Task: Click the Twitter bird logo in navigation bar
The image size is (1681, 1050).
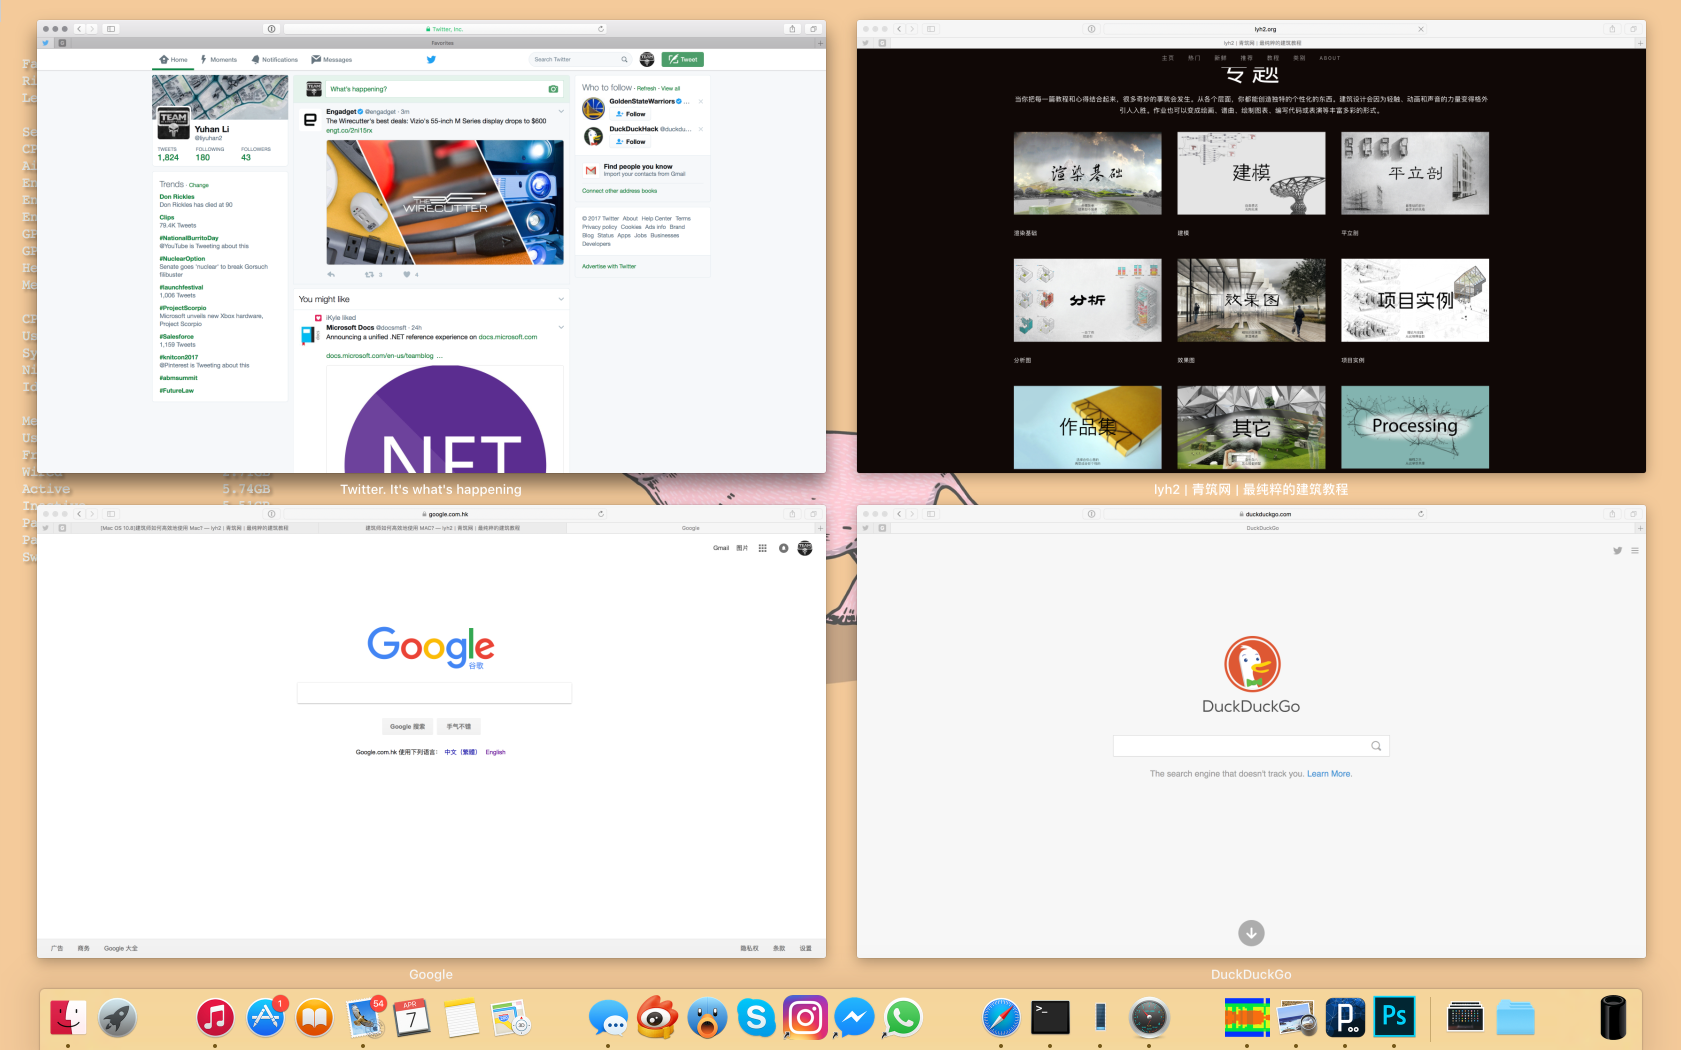Action: (431, 59)
